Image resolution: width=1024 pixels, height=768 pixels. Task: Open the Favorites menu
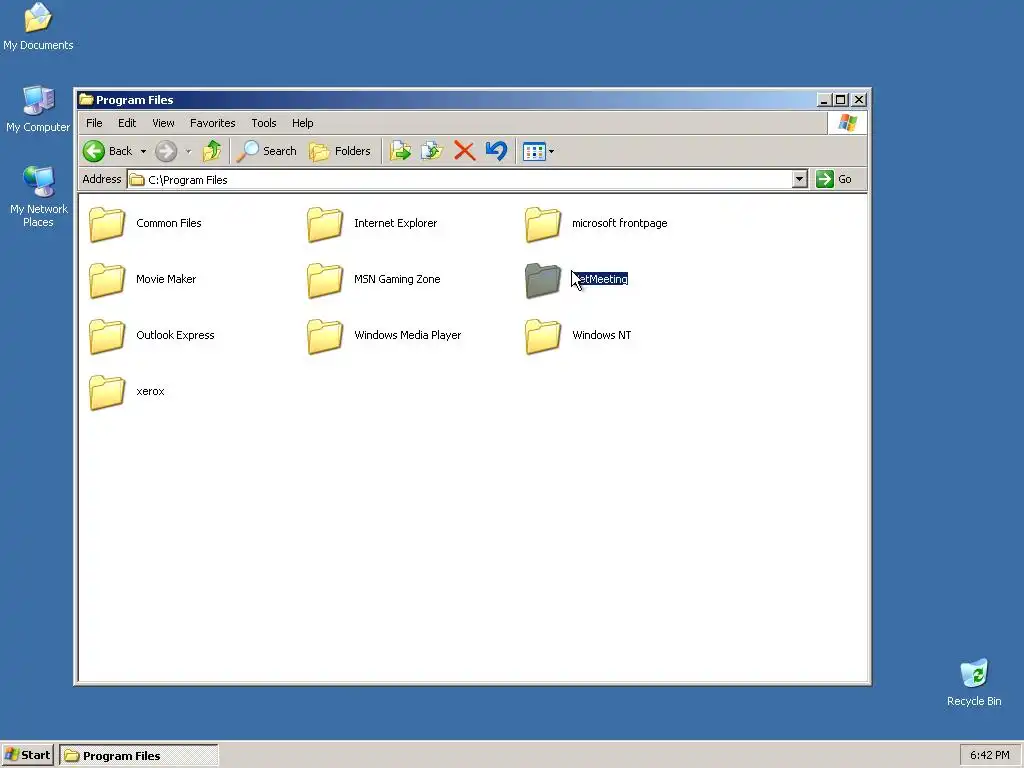pyautogui.click(x=212, y=123)
